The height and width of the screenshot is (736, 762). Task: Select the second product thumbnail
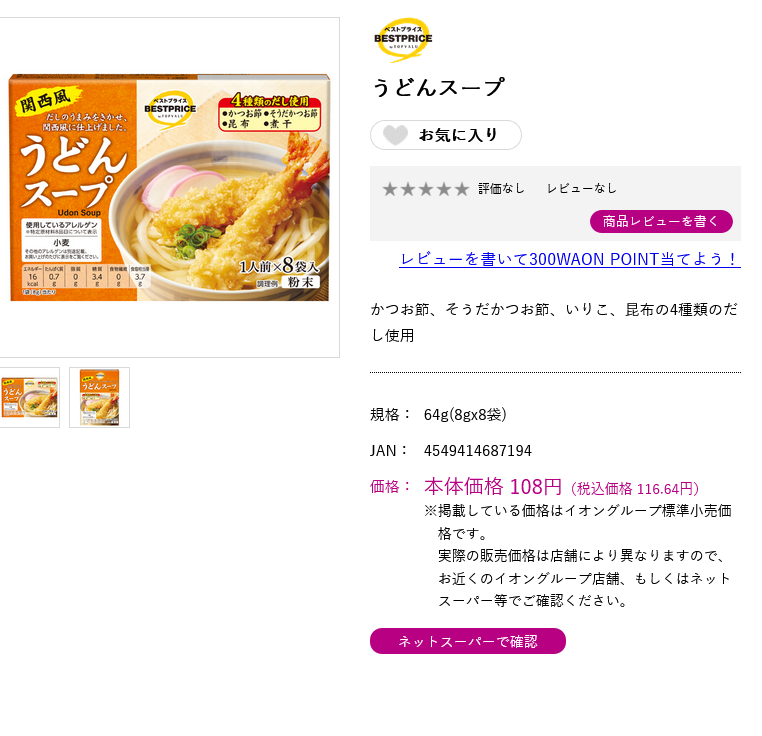(x=99, y=397)
